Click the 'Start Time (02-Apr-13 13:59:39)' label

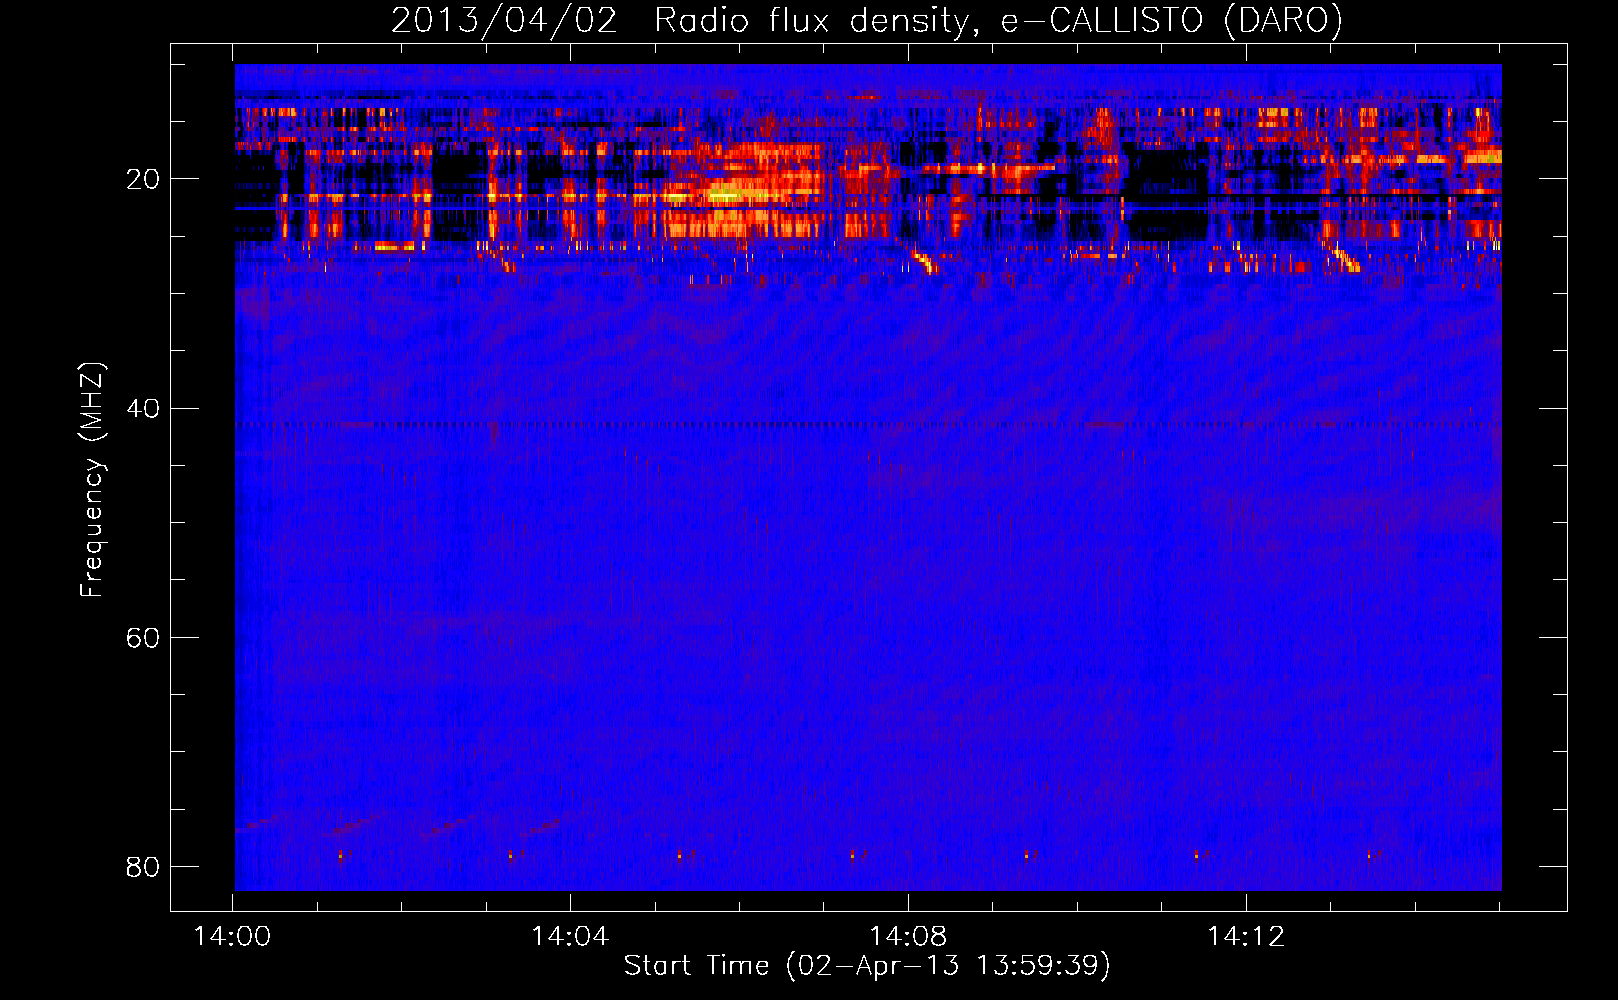click(867, 966)
